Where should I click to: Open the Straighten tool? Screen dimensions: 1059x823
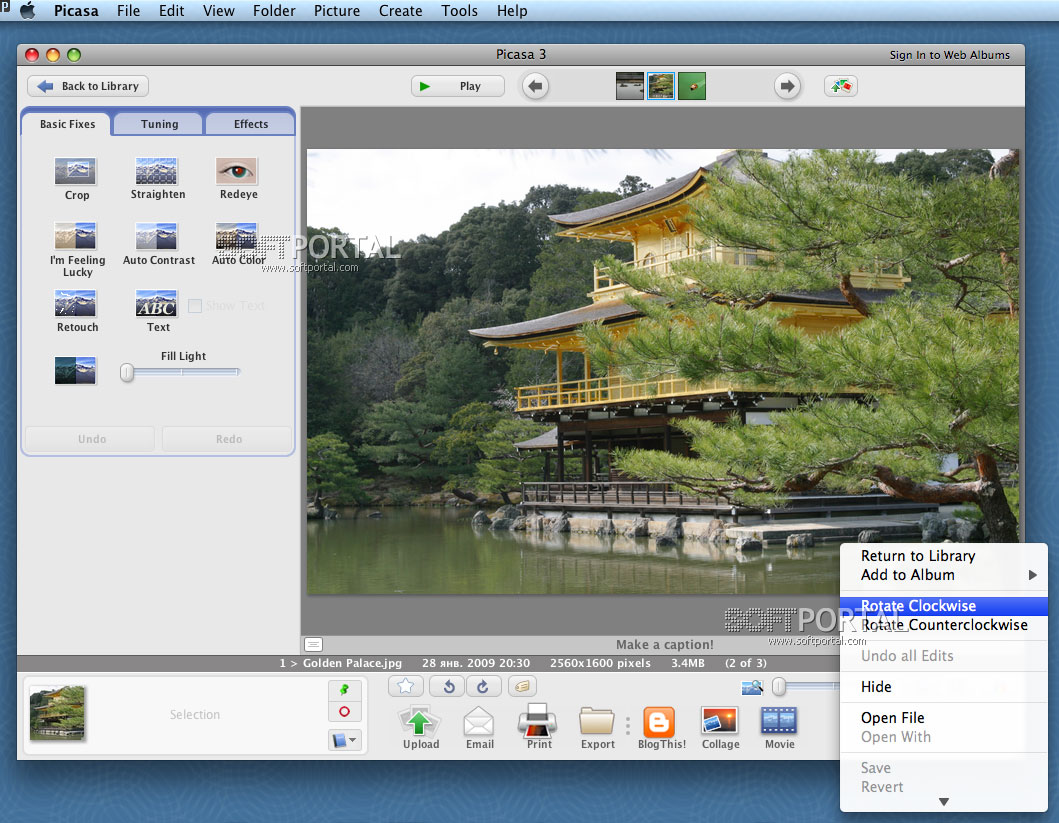[157, 172]
